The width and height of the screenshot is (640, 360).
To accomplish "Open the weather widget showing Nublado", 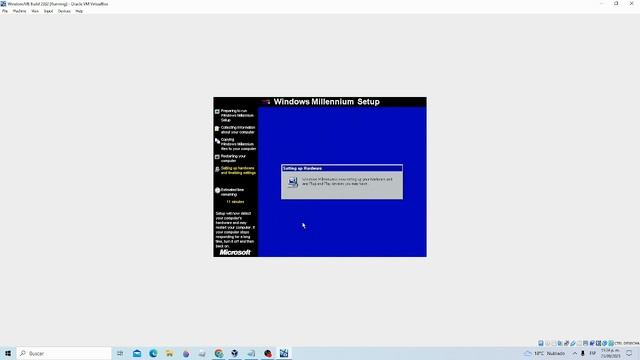I will pos(545,353).
